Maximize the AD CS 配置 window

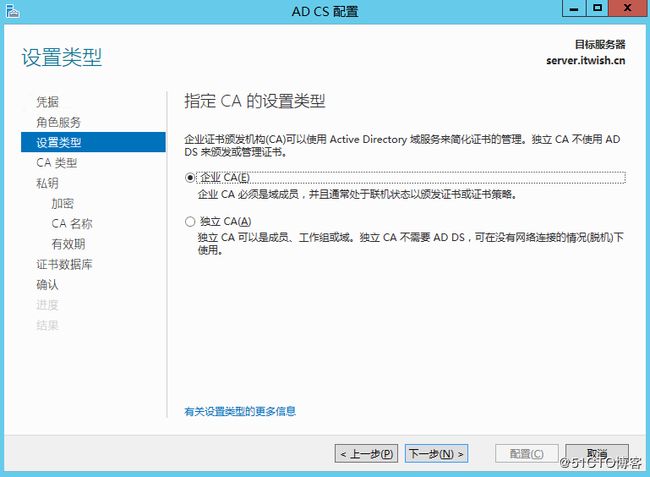[597, 8]
